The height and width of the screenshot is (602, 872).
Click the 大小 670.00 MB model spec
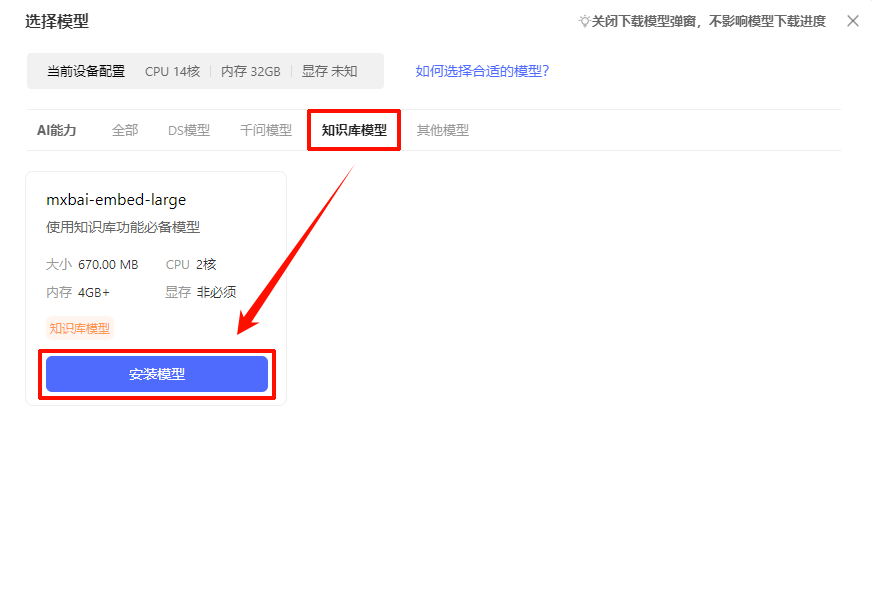[x=92, y=265]
